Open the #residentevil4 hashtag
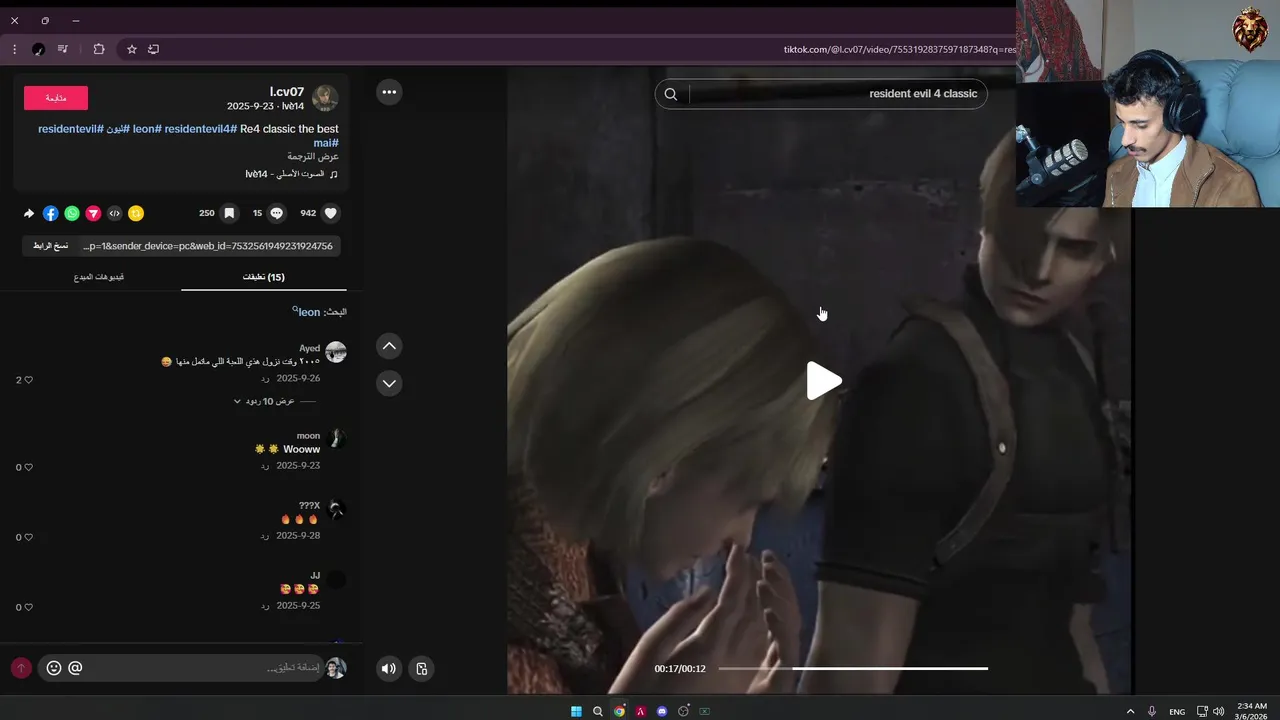Screen dimensions: 1280x720 click(x=201, y=129)
